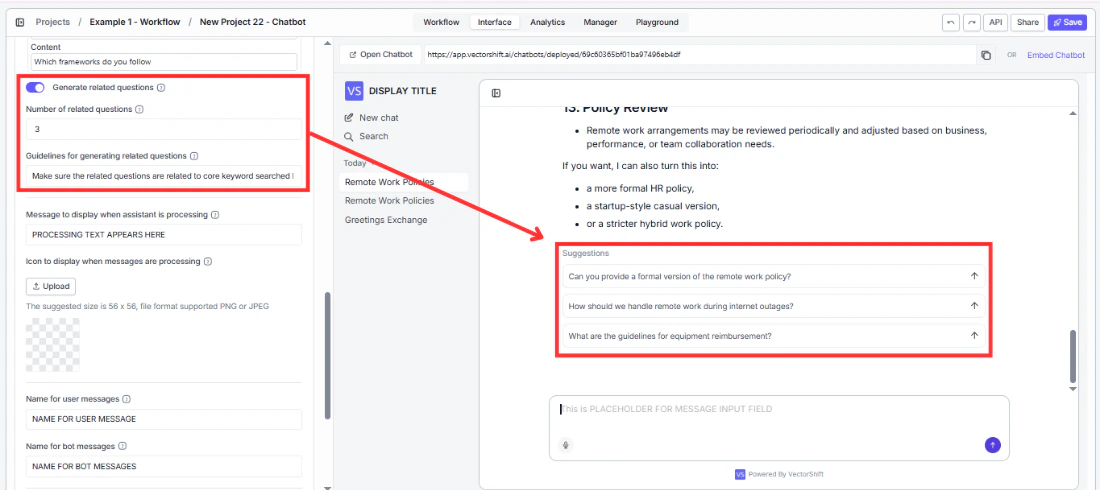Image resolution: width=1100 pixels, height=490 pixels.
Task: Click the info icon beside Name for user messages
Action: coord(126,399)
